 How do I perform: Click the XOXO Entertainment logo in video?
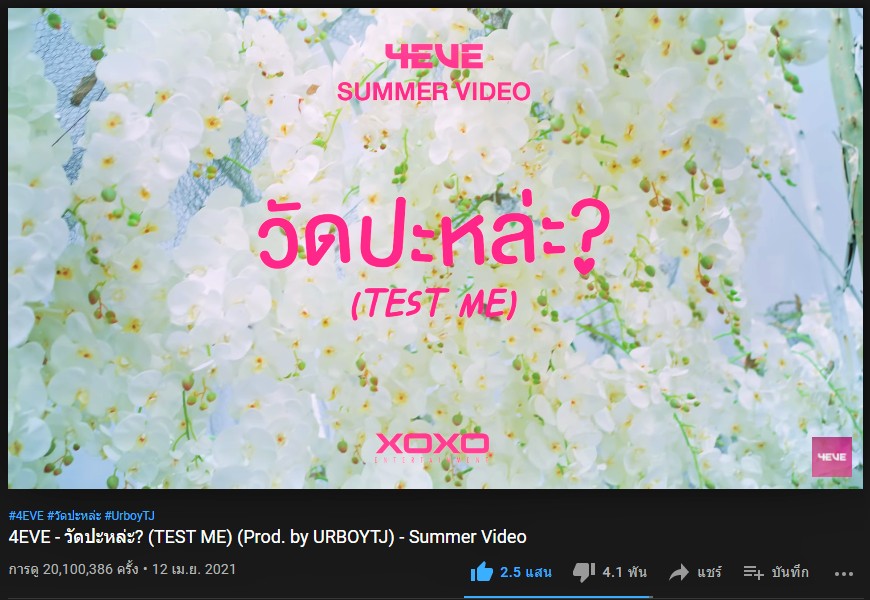point(432,448)
